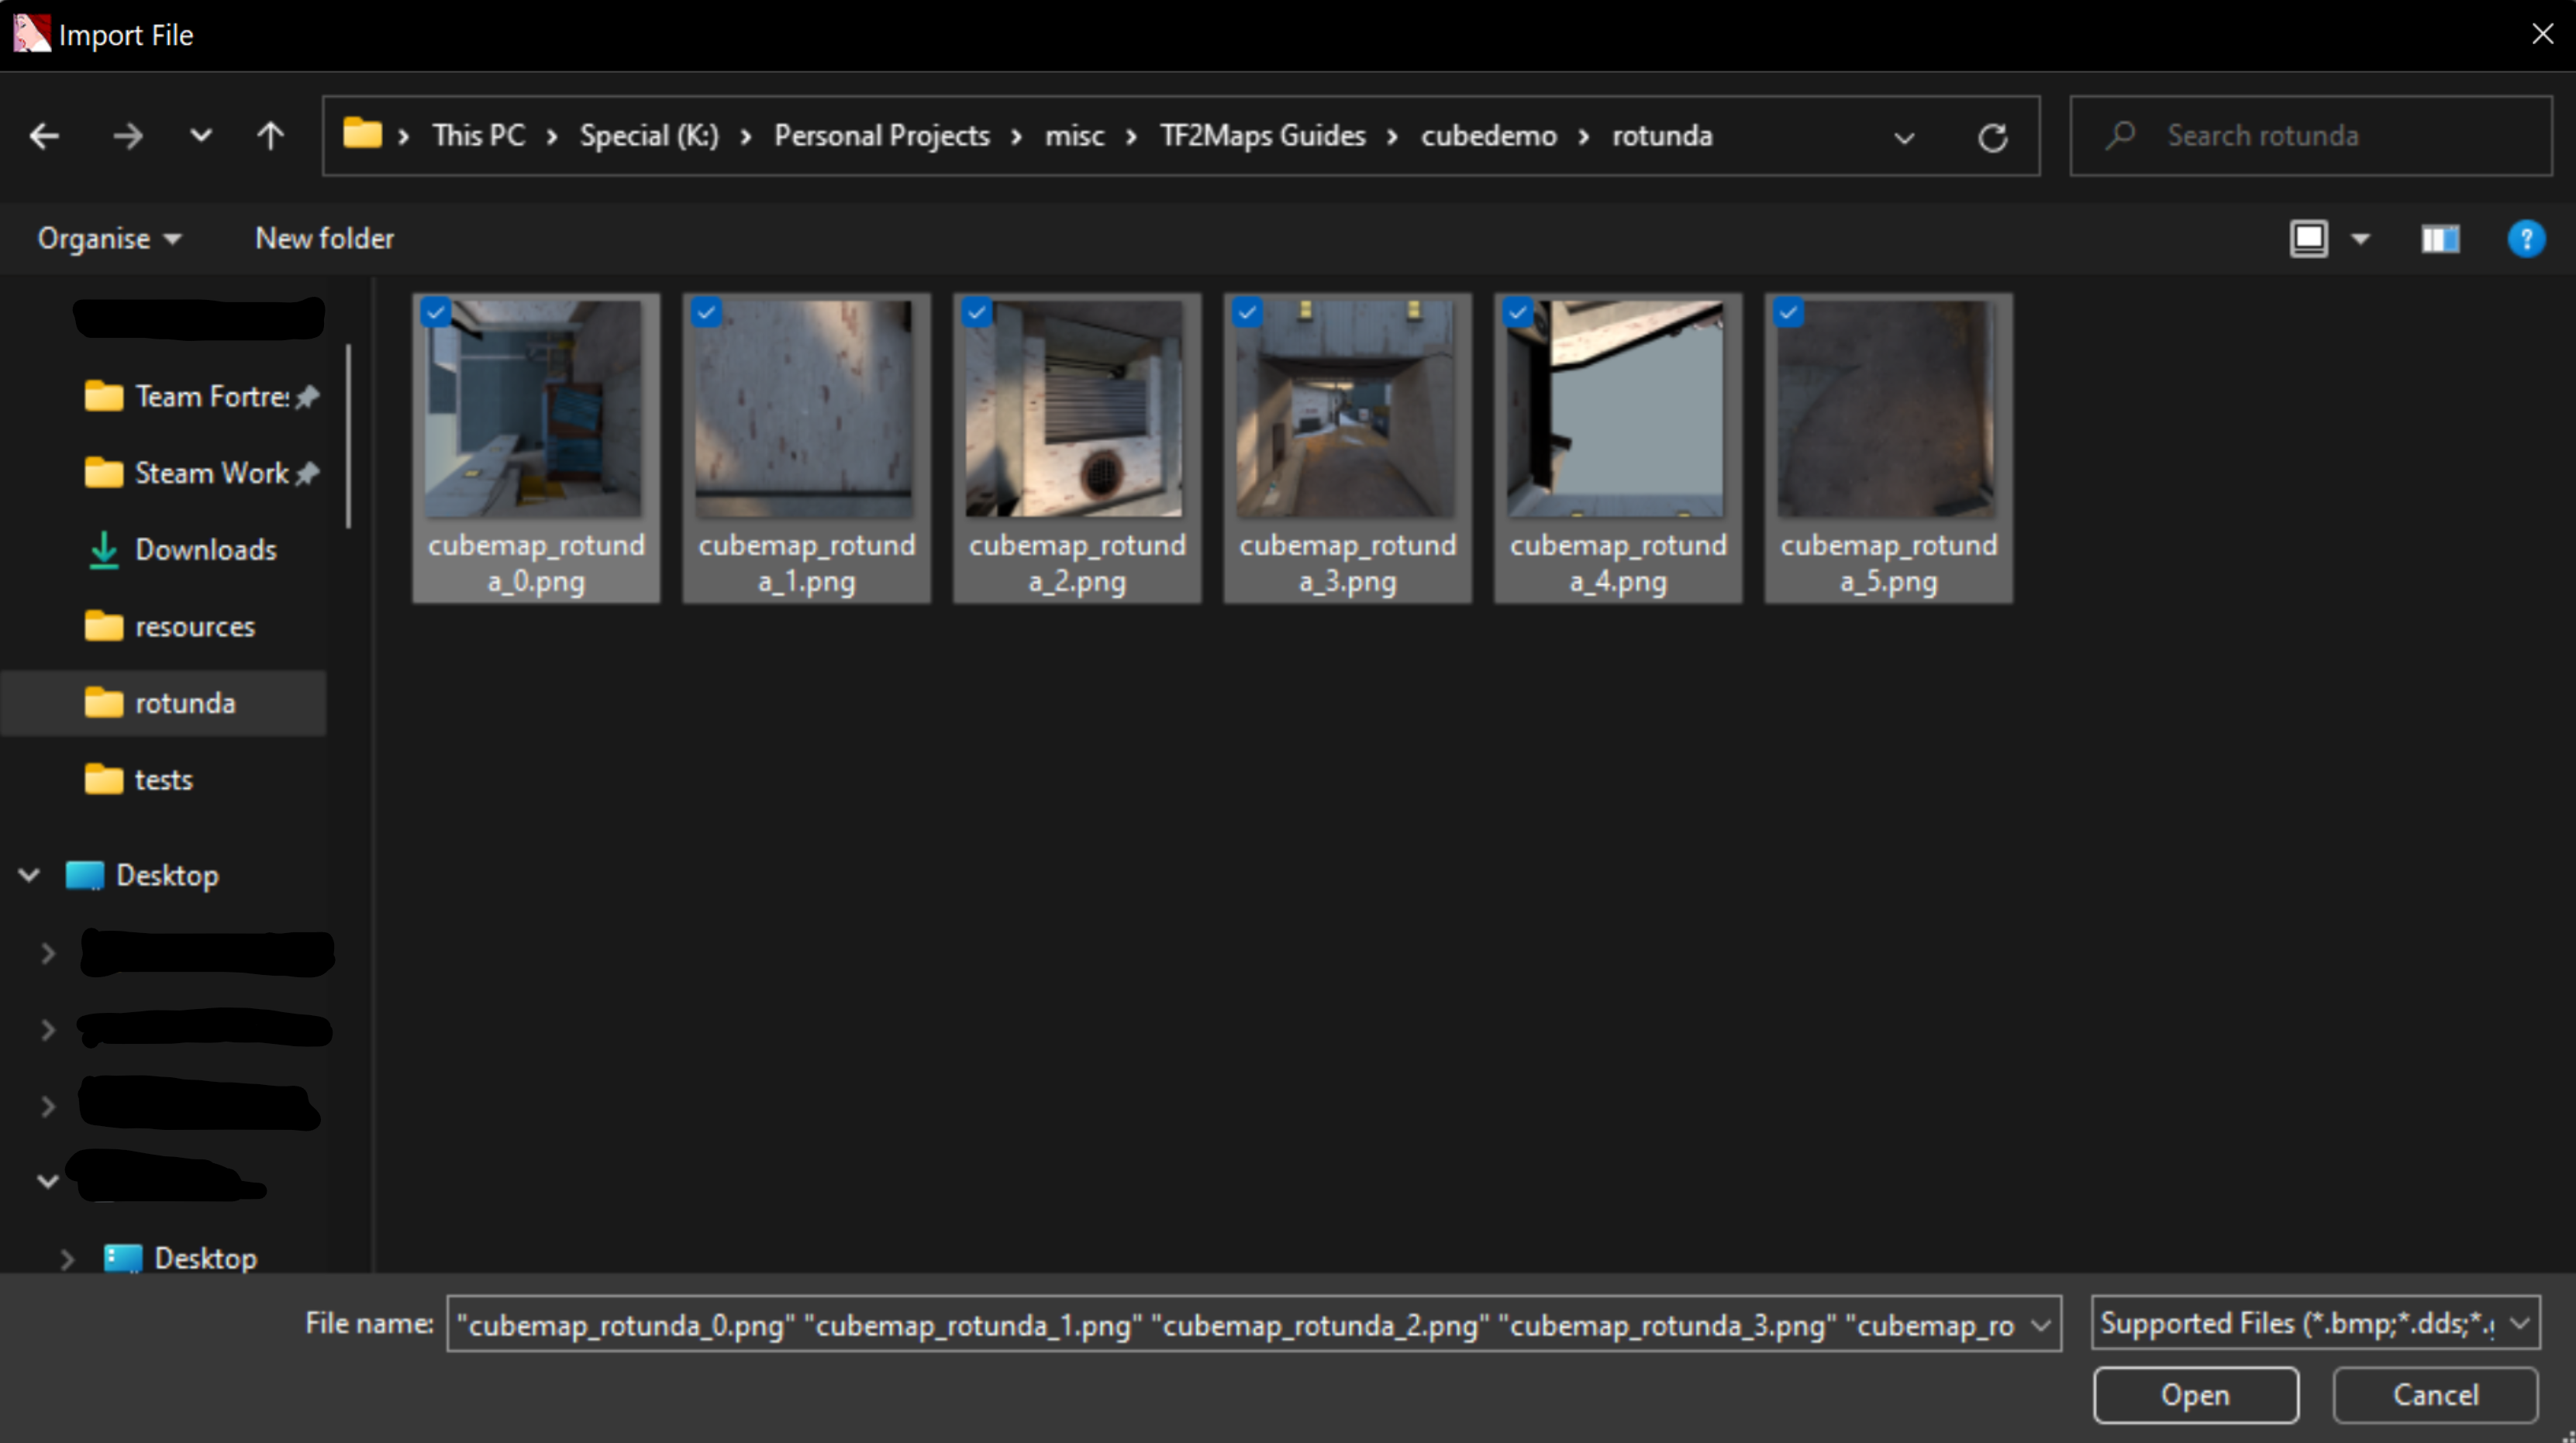Open the recent locations dropdown arrow
This screenshot has height=1443, width=2576.
coord(200,136)
